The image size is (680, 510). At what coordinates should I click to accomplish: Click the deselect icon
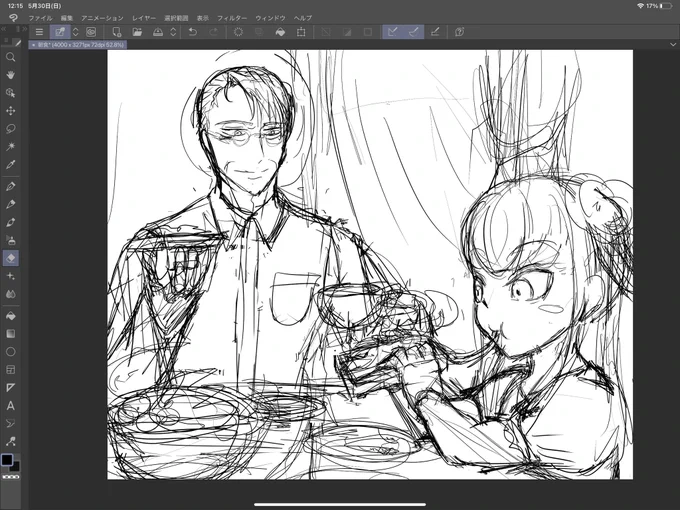[x=326, y=32]
